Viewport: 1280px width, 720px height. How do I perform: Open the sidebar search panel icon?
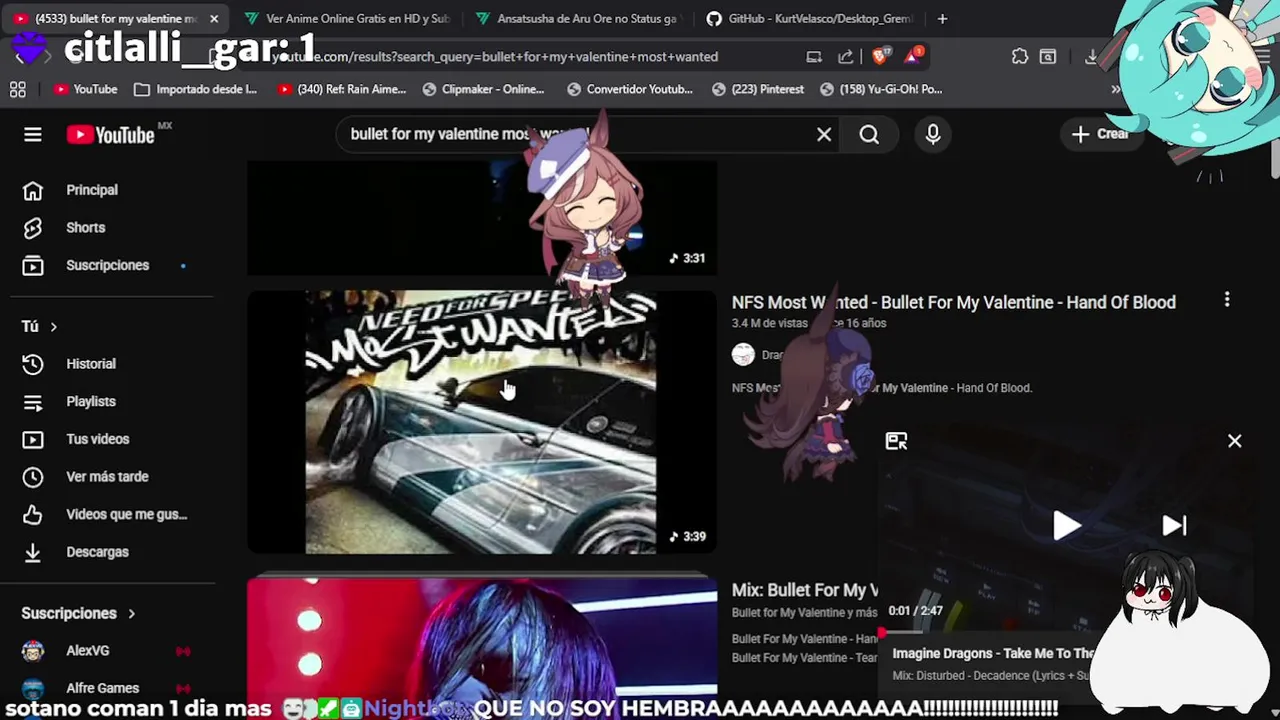point(1047,57)
